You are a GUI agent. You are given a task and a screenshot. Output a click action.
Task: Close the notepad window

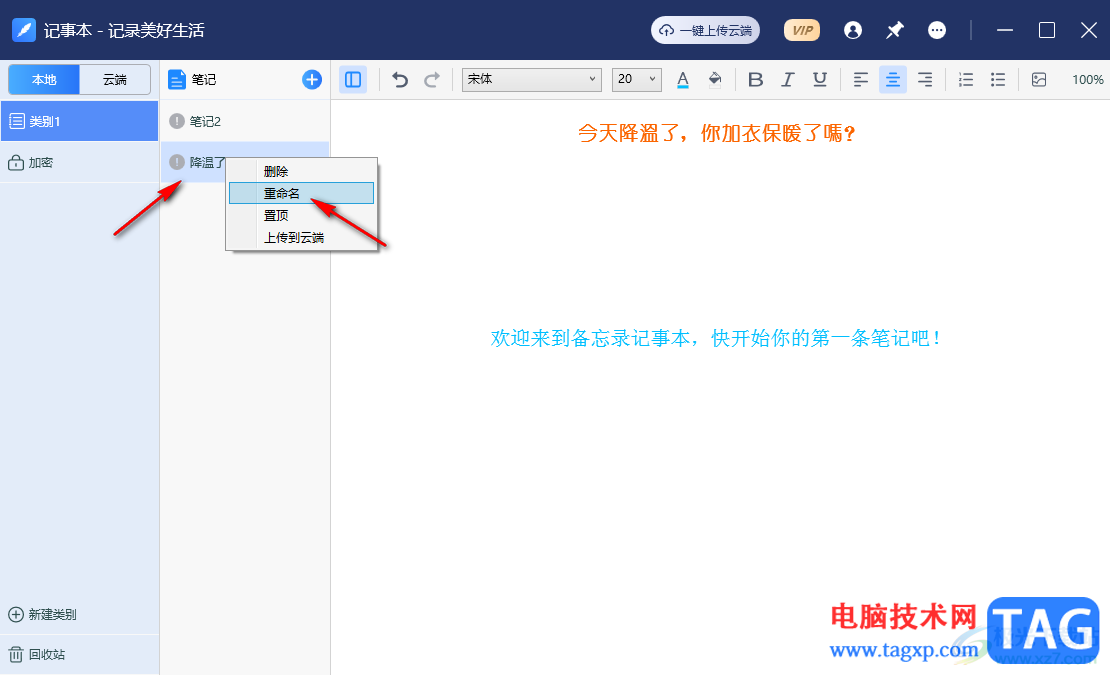(1089, 30)
